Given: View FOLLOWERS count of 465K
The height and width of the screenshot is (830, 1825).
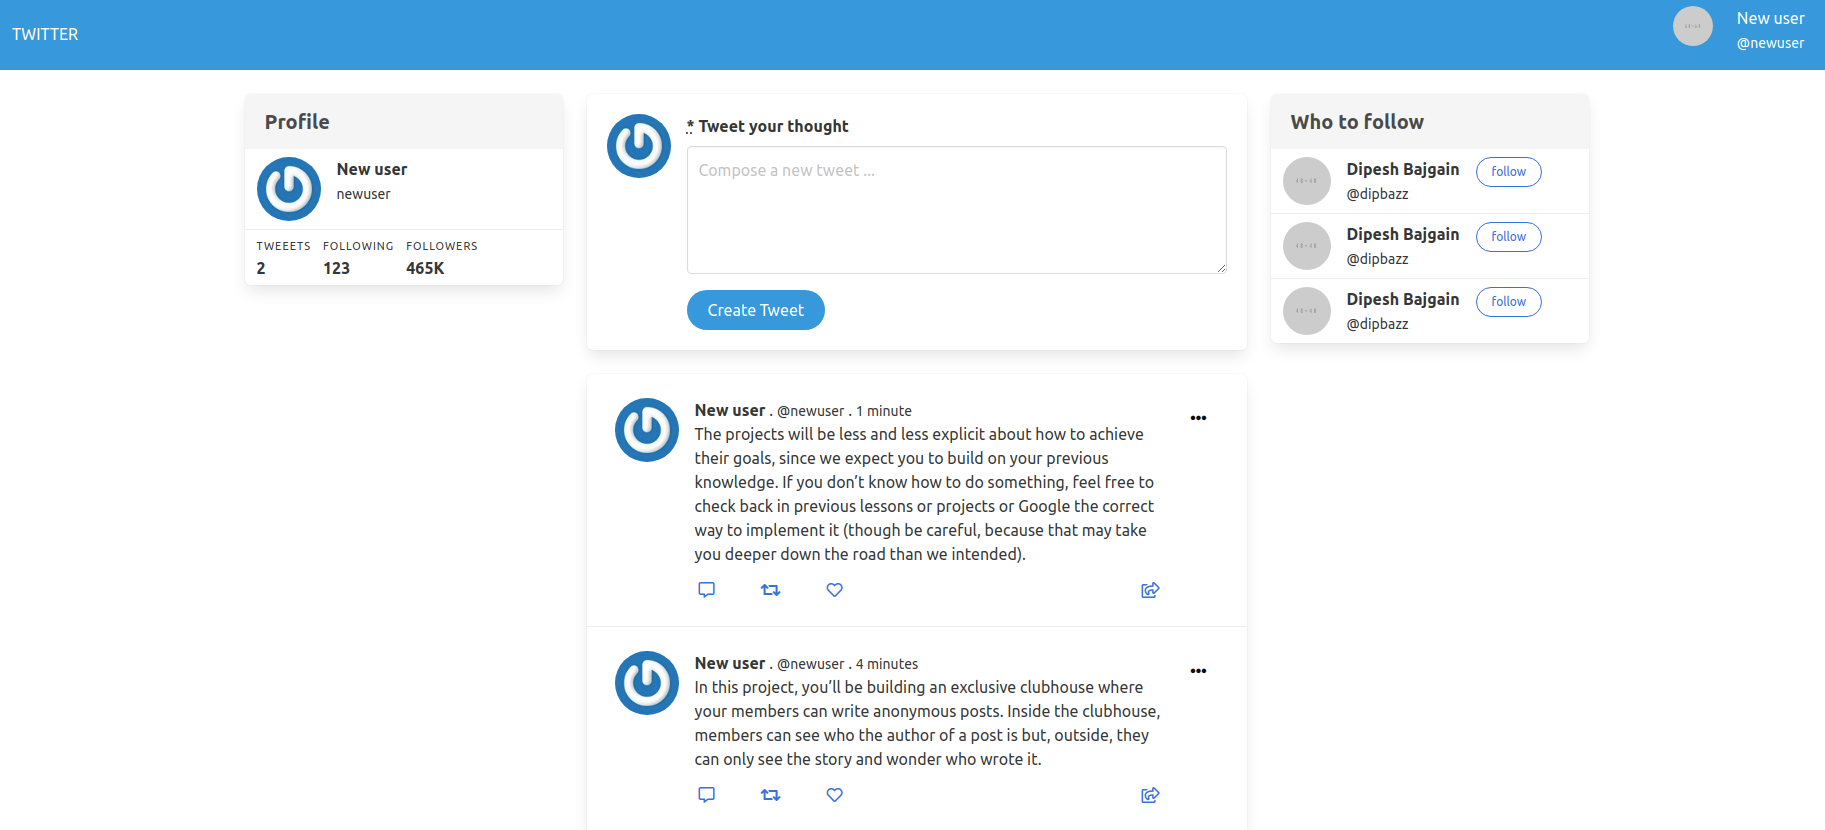Looking at the screenshot, I should pos(425,268).
